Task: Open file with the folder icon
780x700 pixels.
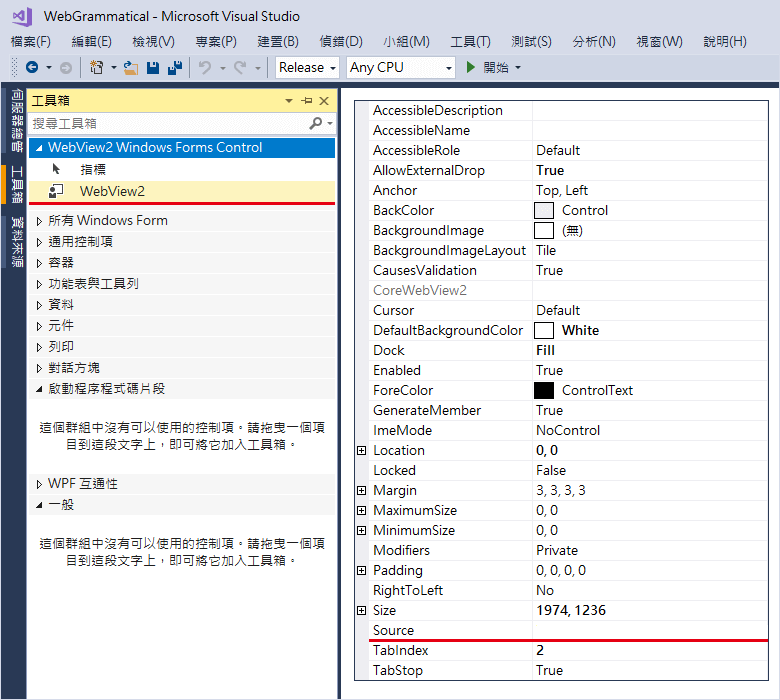Action: pos(131,68)
